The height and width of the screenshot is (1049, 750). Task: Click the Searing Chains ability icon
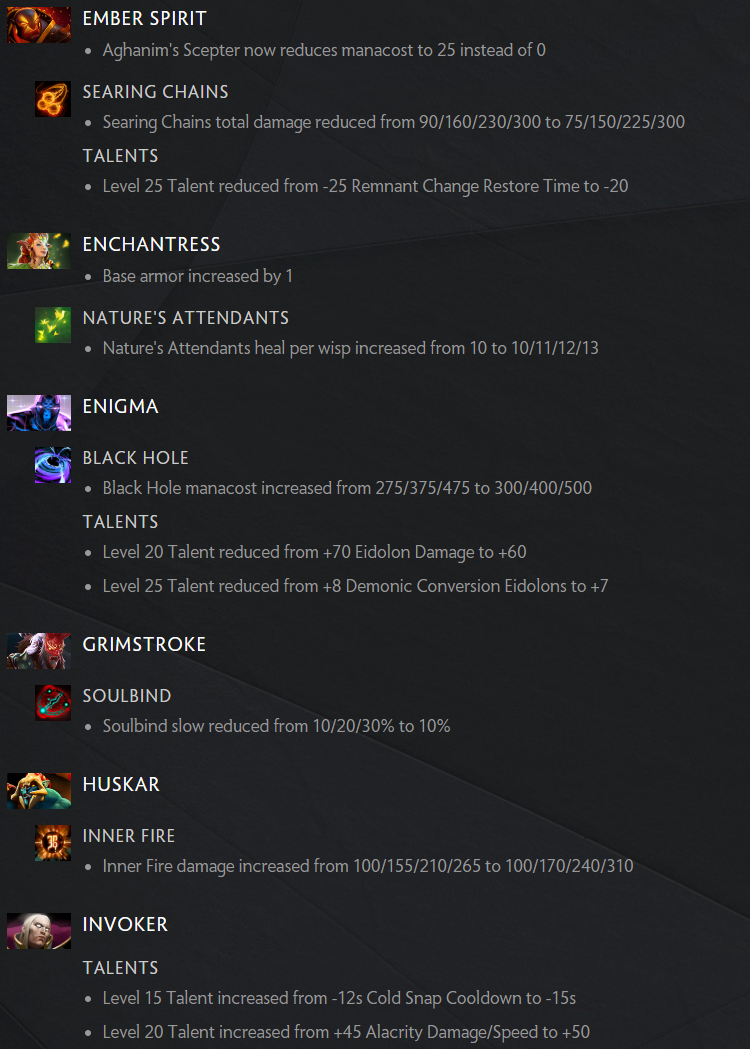[53, 99]
